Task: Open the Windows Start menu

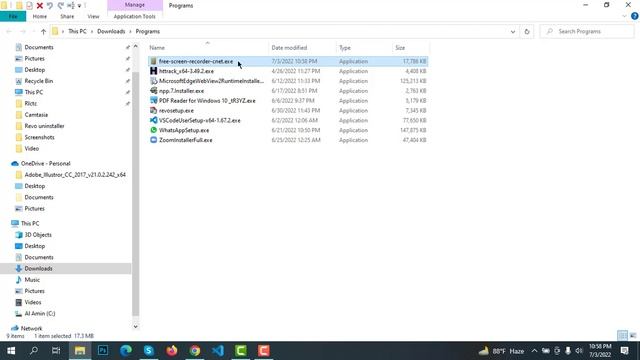Action: pos(11,351)
